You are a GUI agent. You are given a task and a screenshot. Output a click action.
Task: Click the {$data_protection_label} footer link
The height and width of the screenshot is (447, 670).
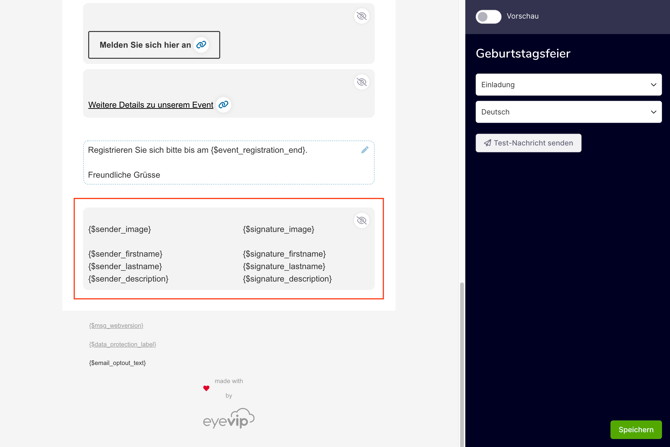tap(122, 344)
